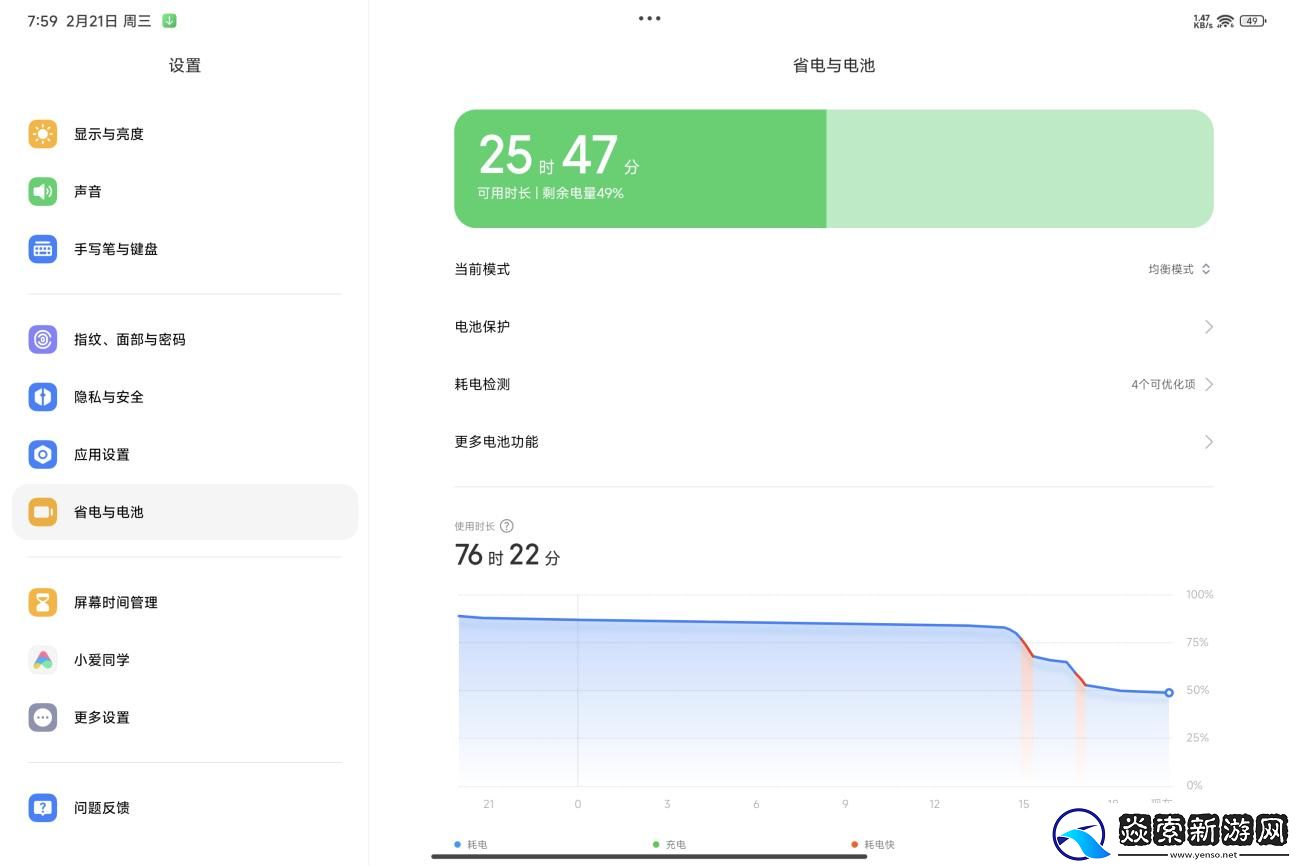The image size is (1299, 866).
Task: Open the 4 optimization items (4个可优化项) link
Action: (1163, 383)
